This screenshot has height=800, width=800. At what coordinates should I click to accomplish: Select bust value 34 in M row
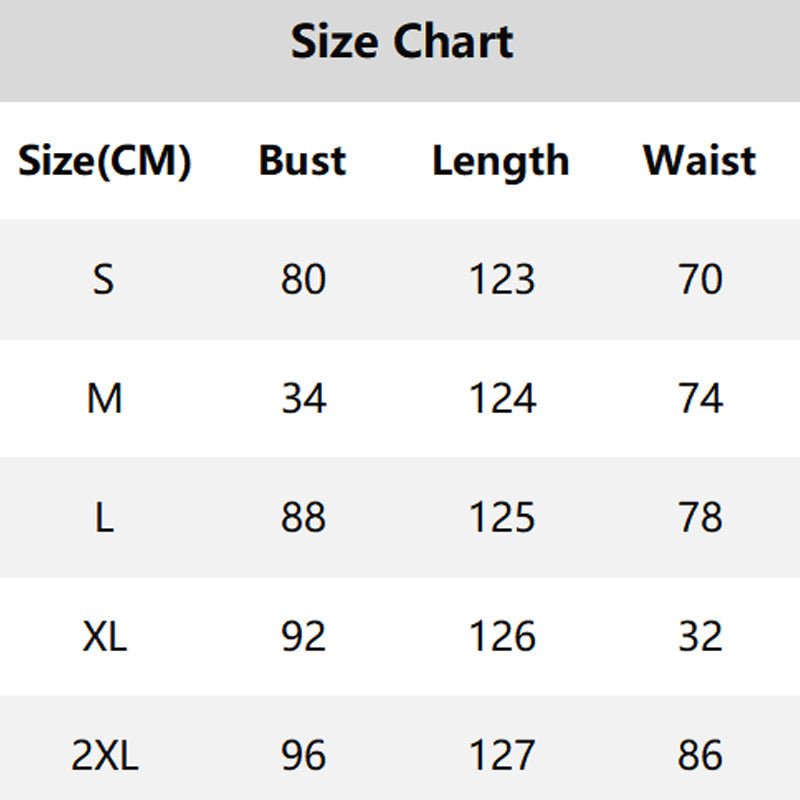[x=303, y=399]
